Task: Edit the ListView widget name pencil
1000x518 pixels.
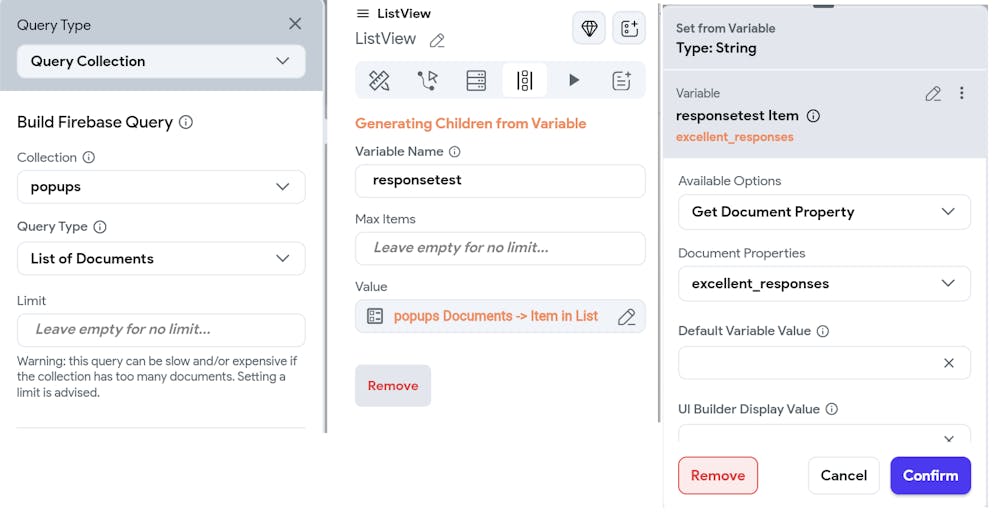Action: (437, 41)
